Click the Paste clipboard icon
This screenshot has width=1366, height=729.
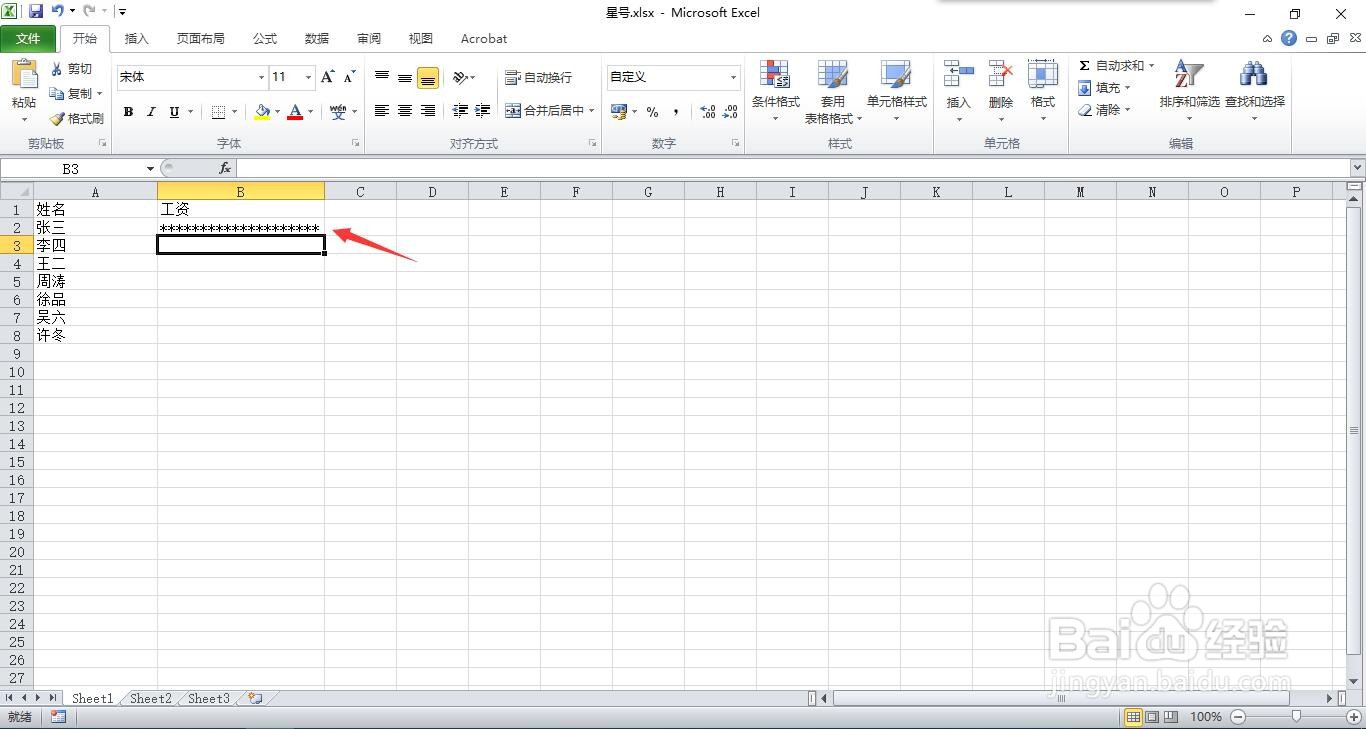24,76
